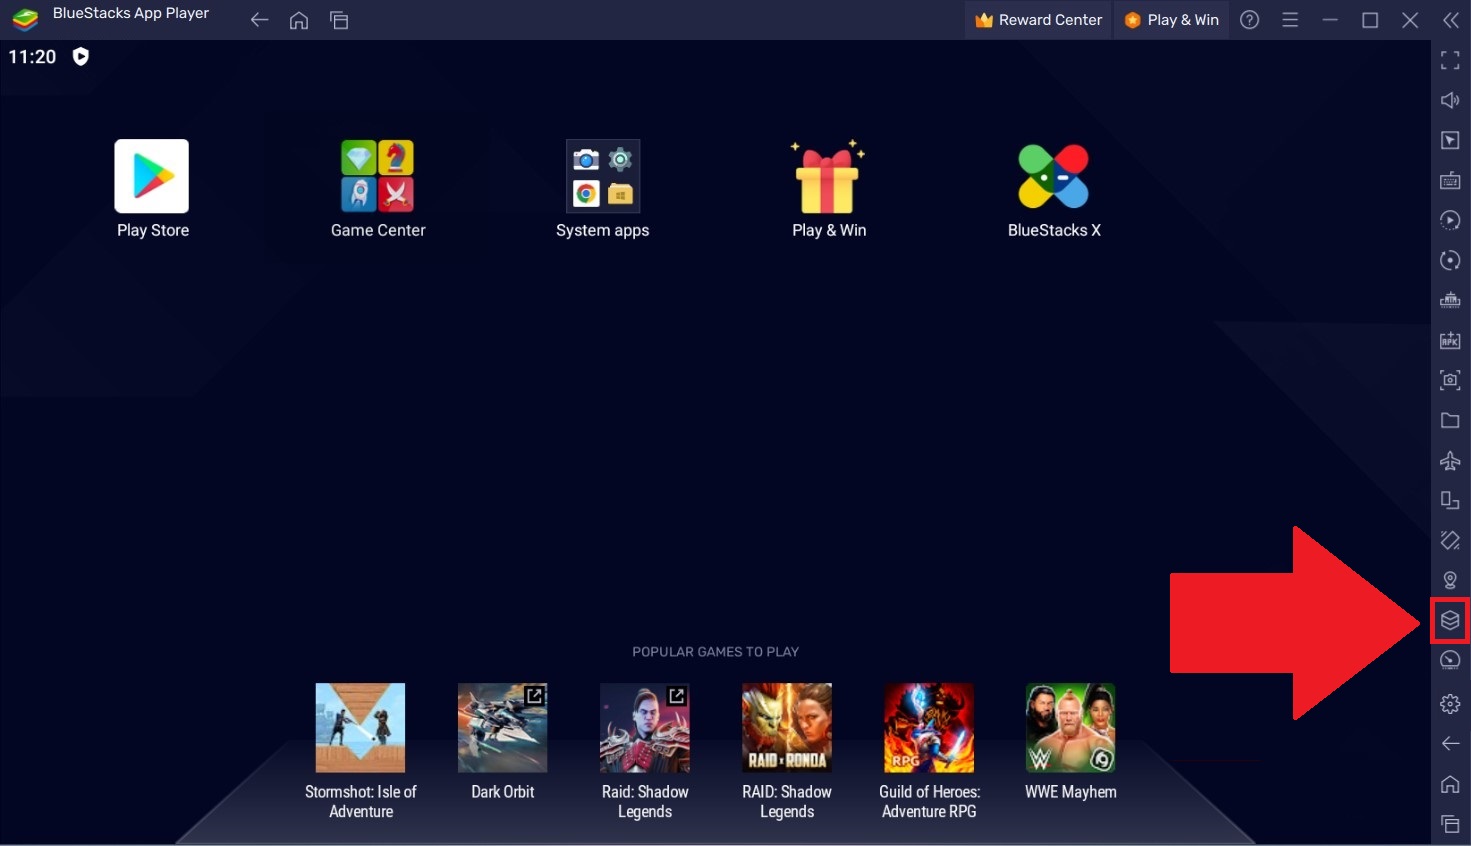Image resolution: width=1471 pixels, height=846 pixels.
Task: Launch the BlueStacks X app
Action: point(1054,189)
